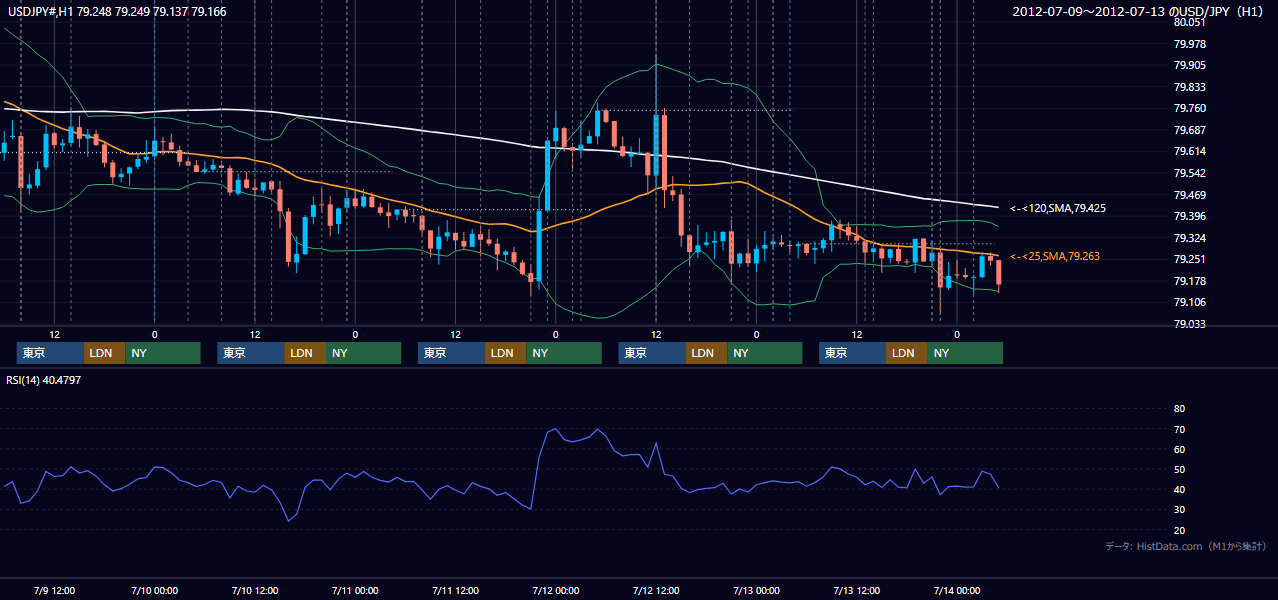Click the 79.542 price axis value
Viewport: 1278px width, 600px height.
click(x=1189, y=173)
